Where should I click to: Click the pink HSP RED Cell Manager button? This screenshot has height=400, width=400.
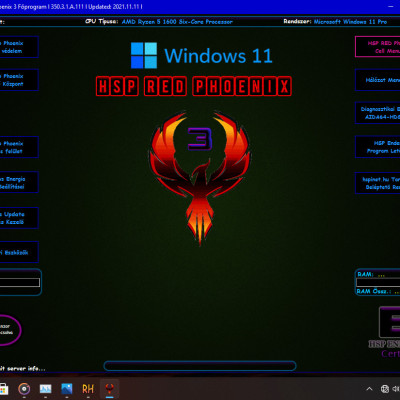click(x=378, y=47)
